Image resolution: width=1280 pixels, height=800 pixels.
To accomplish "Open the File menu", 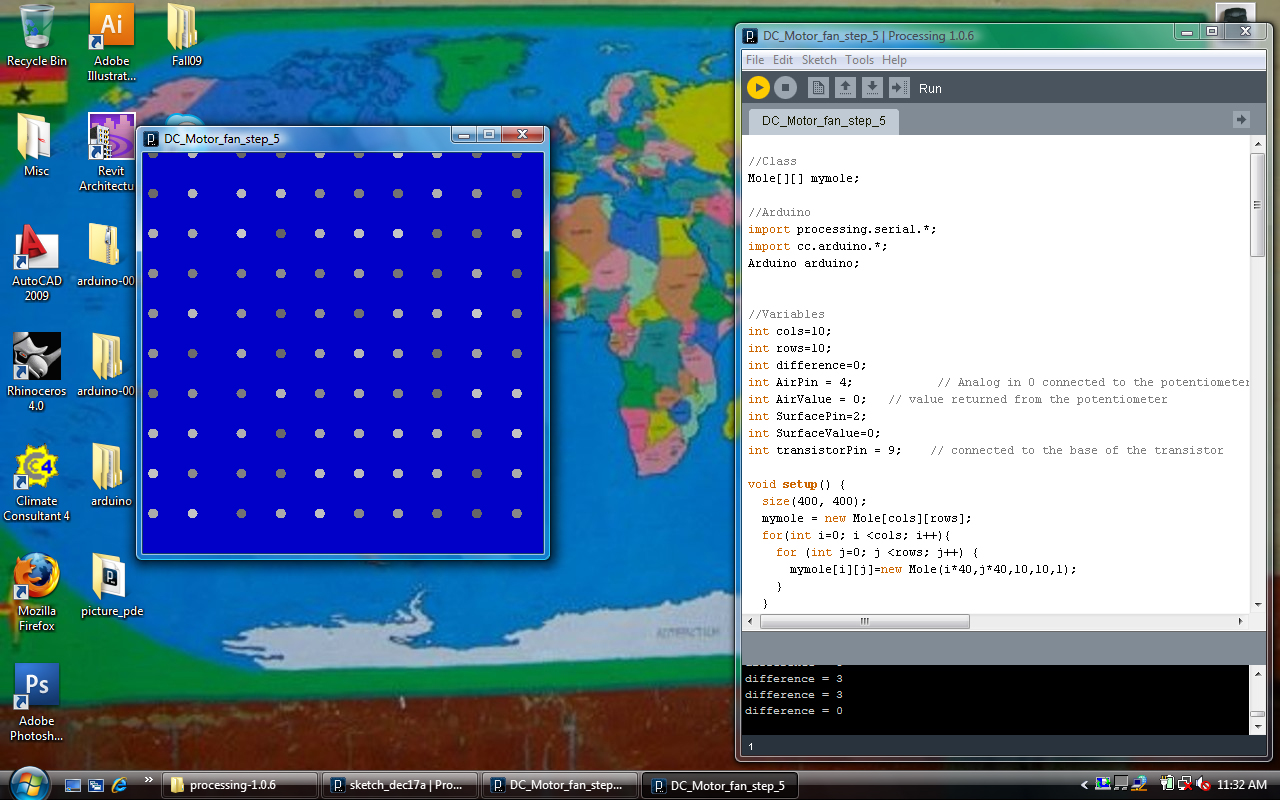I will point(755,60).
